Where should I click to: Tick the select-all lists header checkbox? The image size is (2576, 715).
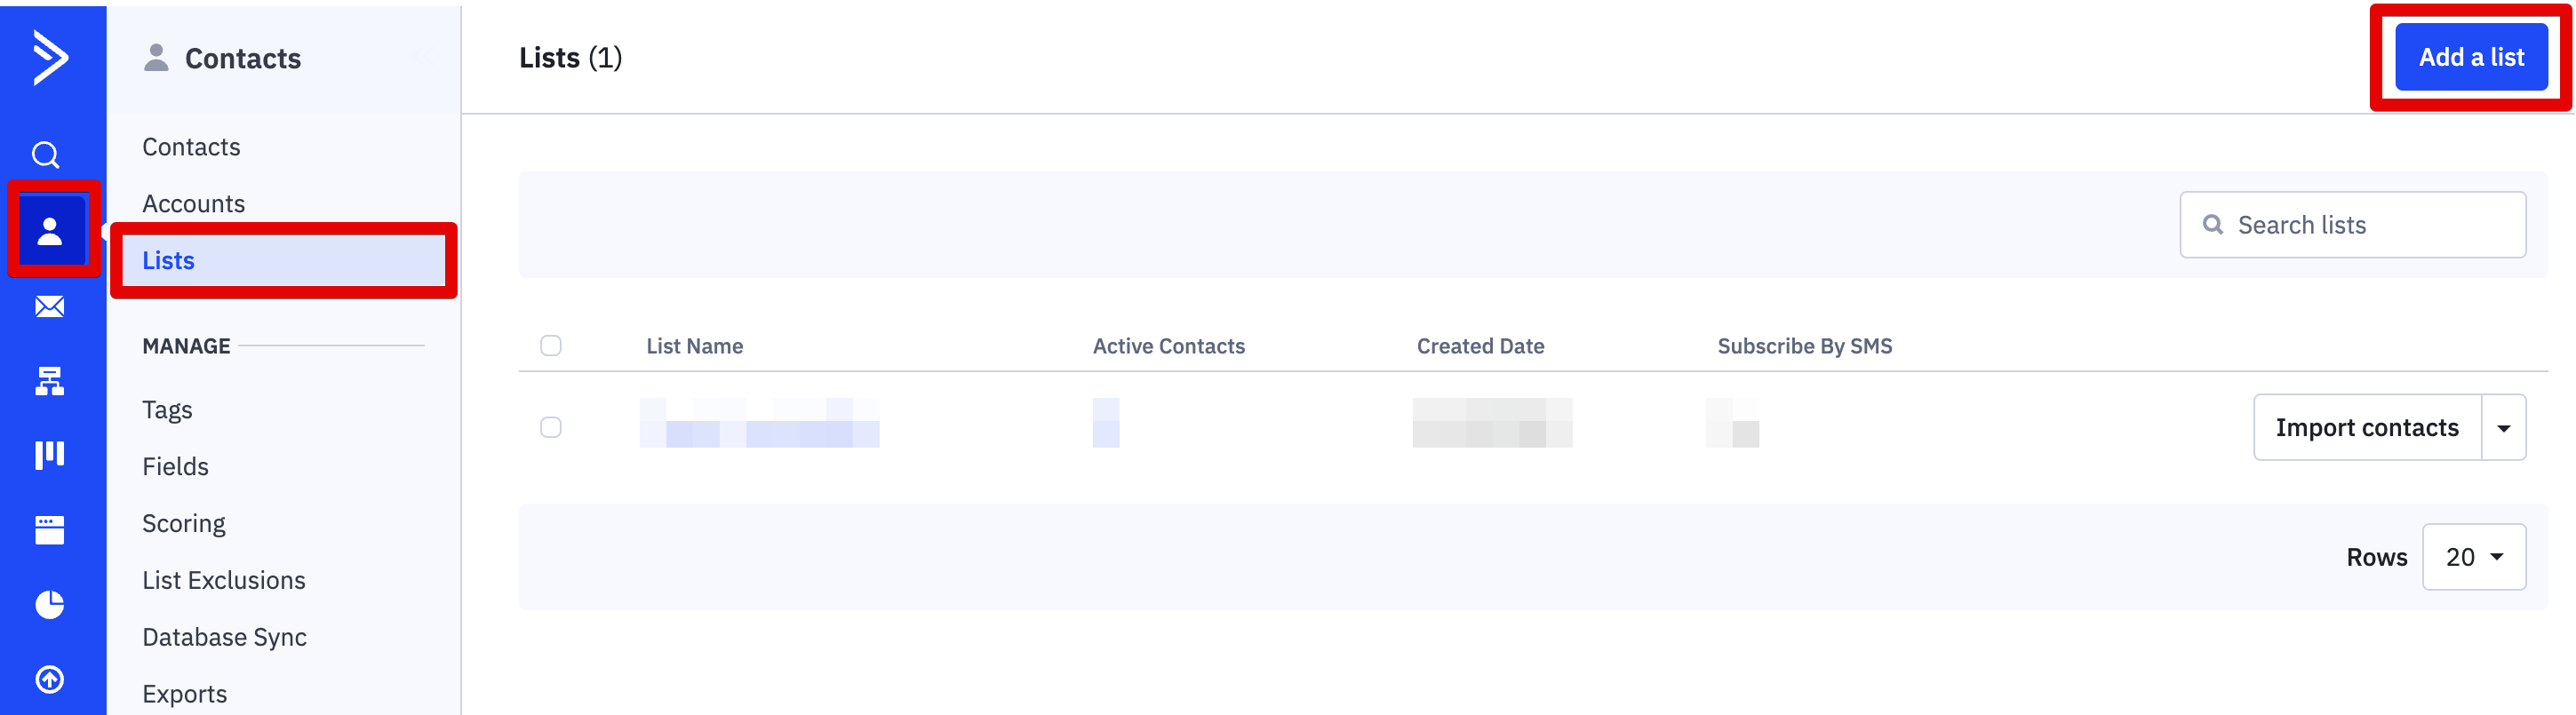point(551,345)
